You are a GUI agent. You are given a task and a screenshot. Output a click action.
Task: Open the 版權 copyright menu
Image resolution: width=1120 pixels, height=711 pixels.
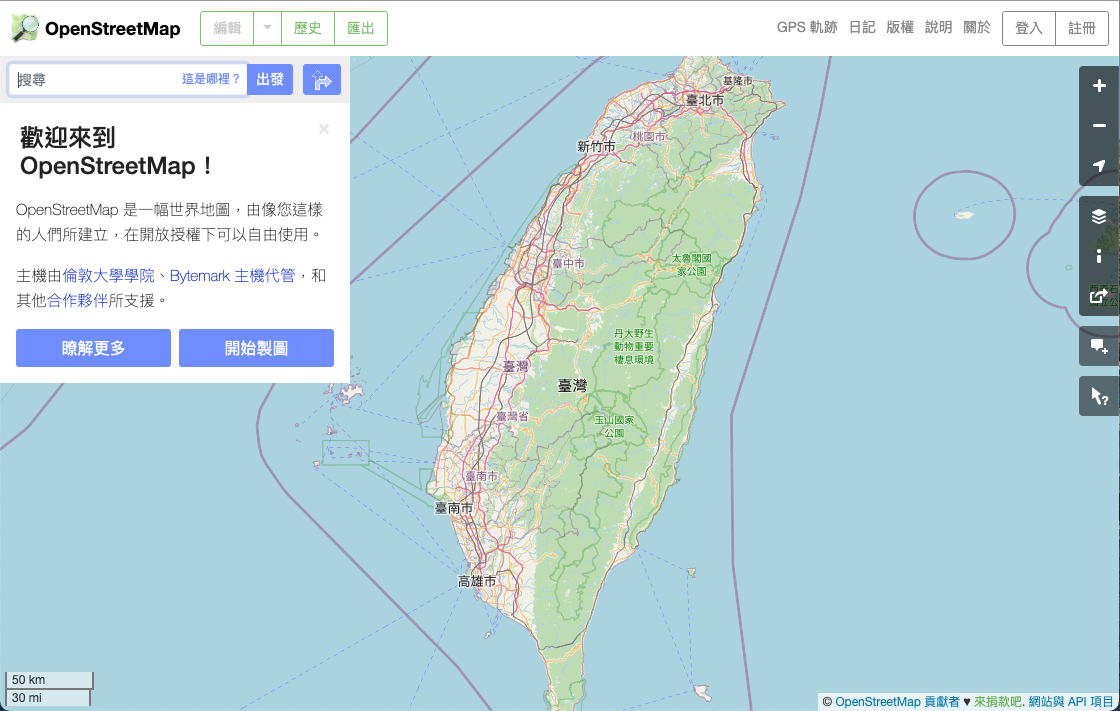tap(900, 27)
